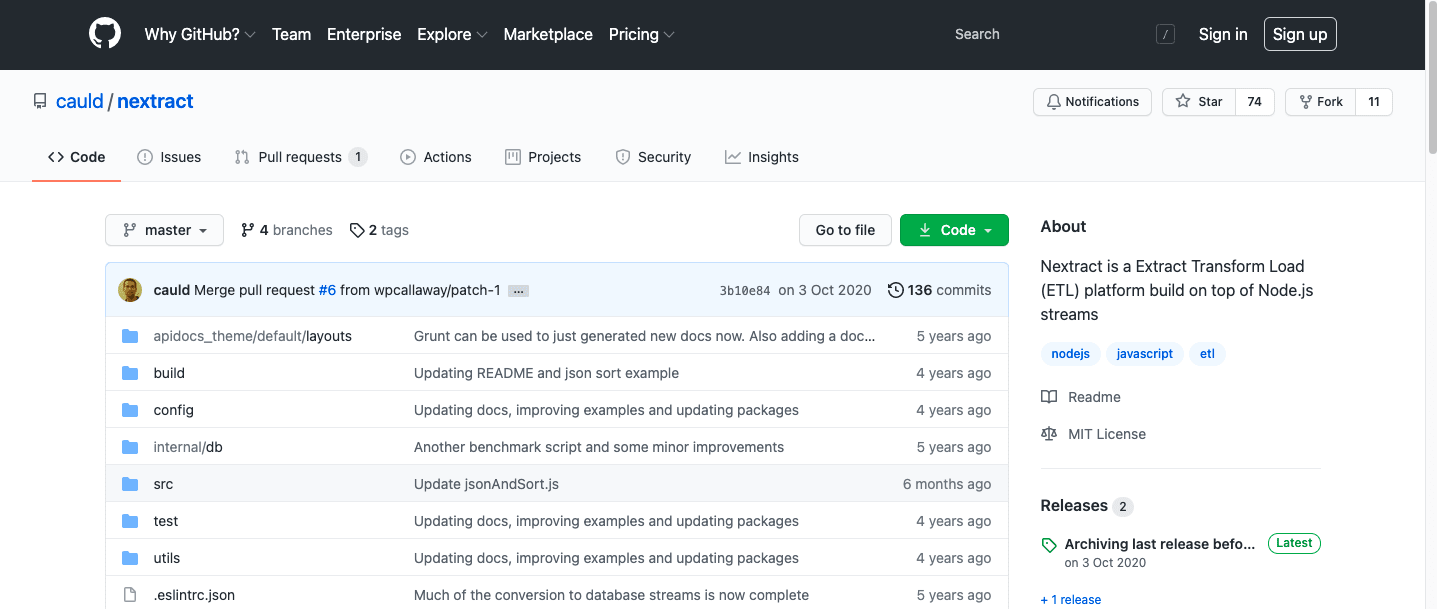Click the Sign in link
The image size is (1437, 609).
click(x=1223, y=34)
